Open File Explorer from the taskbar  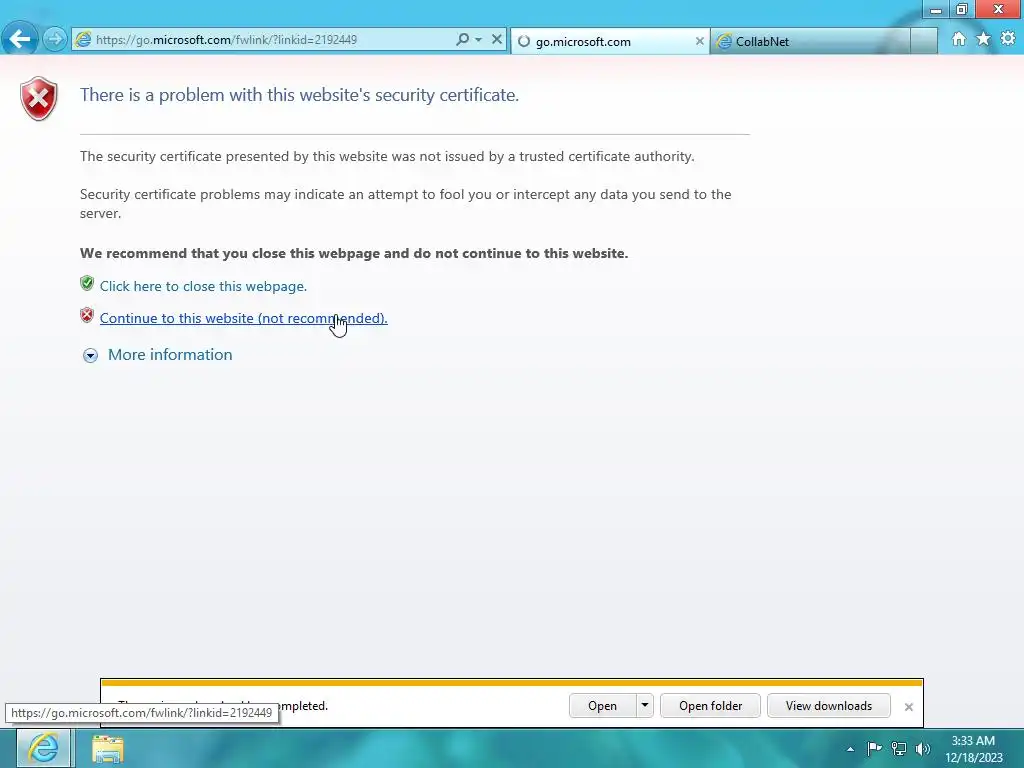coord(108,749)
